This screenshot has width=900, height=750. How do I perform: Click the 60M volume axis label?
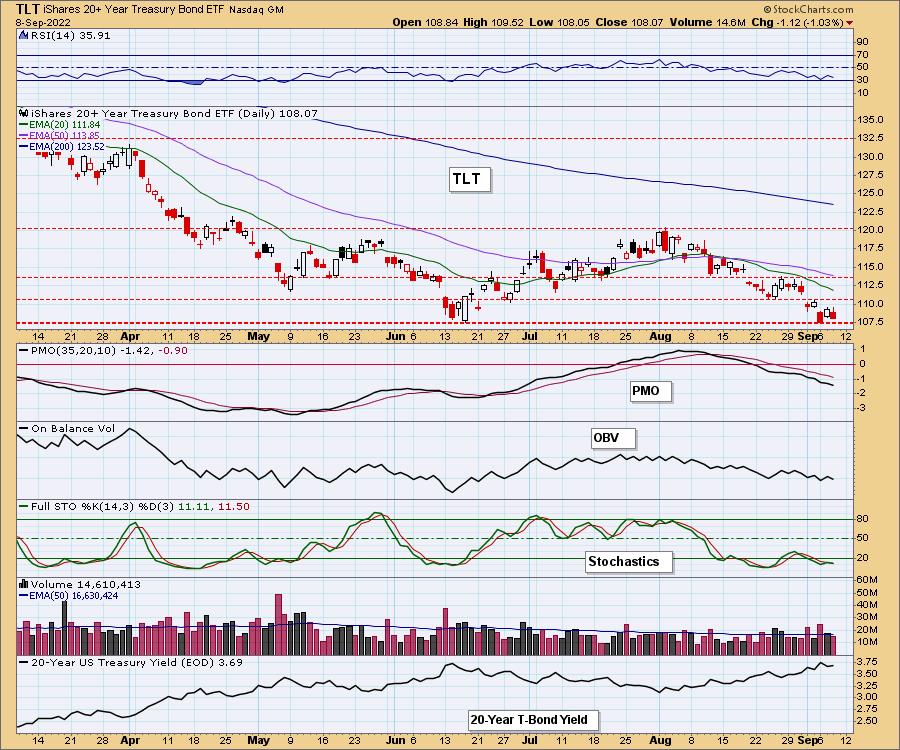(867, 580)
